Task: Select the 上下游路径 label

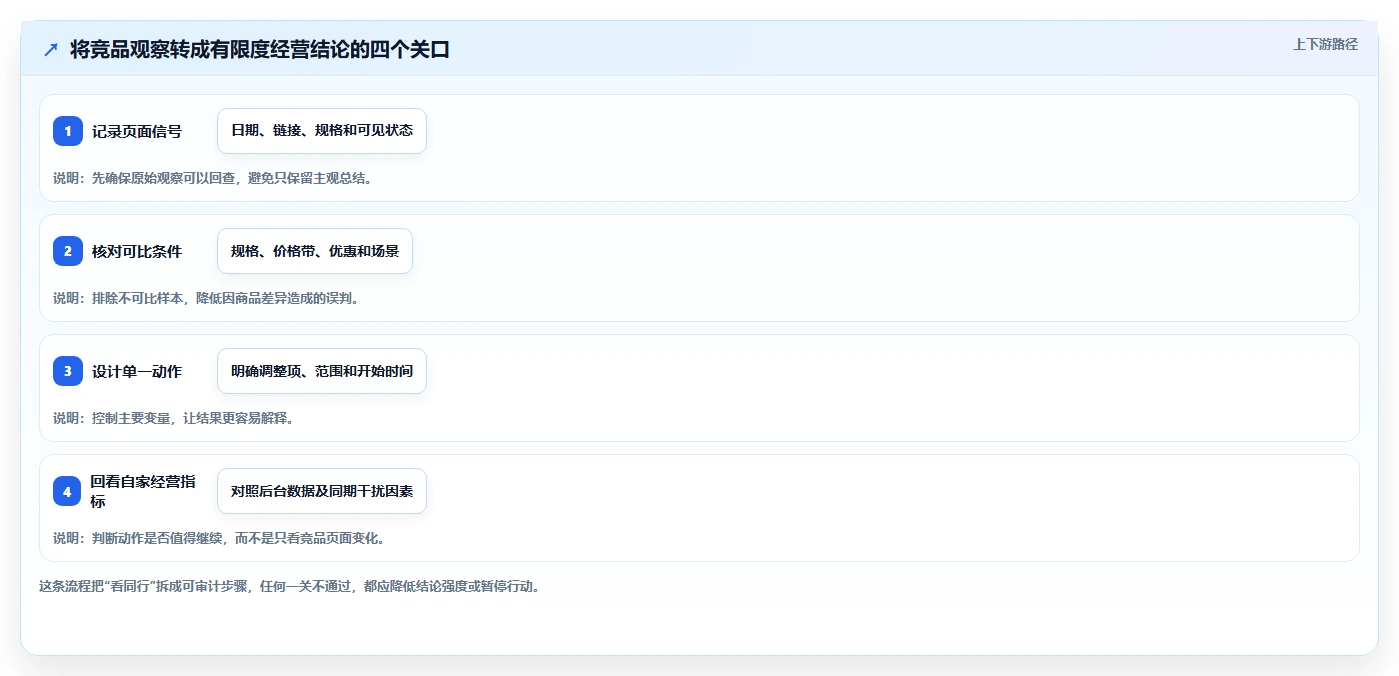Action: pyautogui.click(x=1325, y=44)
